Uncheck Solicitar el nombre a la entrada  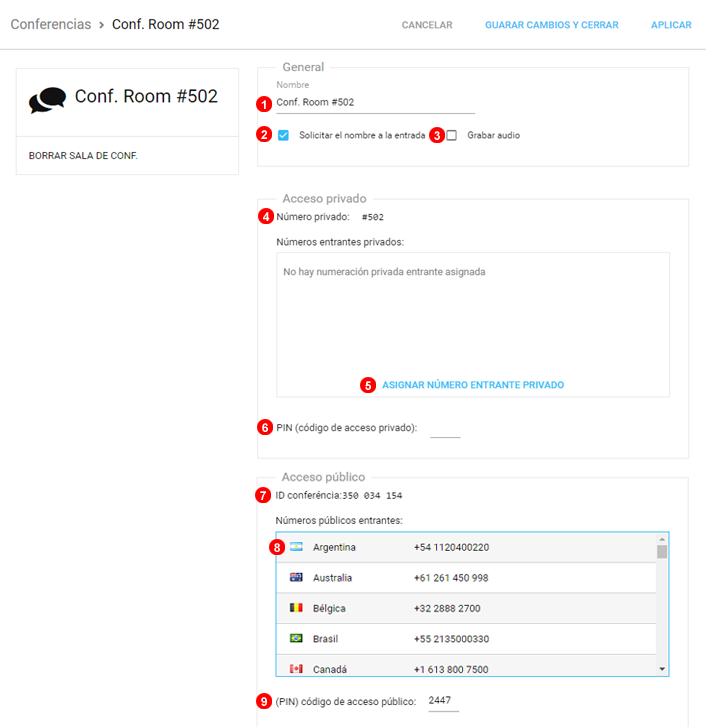tap(283, 135)
